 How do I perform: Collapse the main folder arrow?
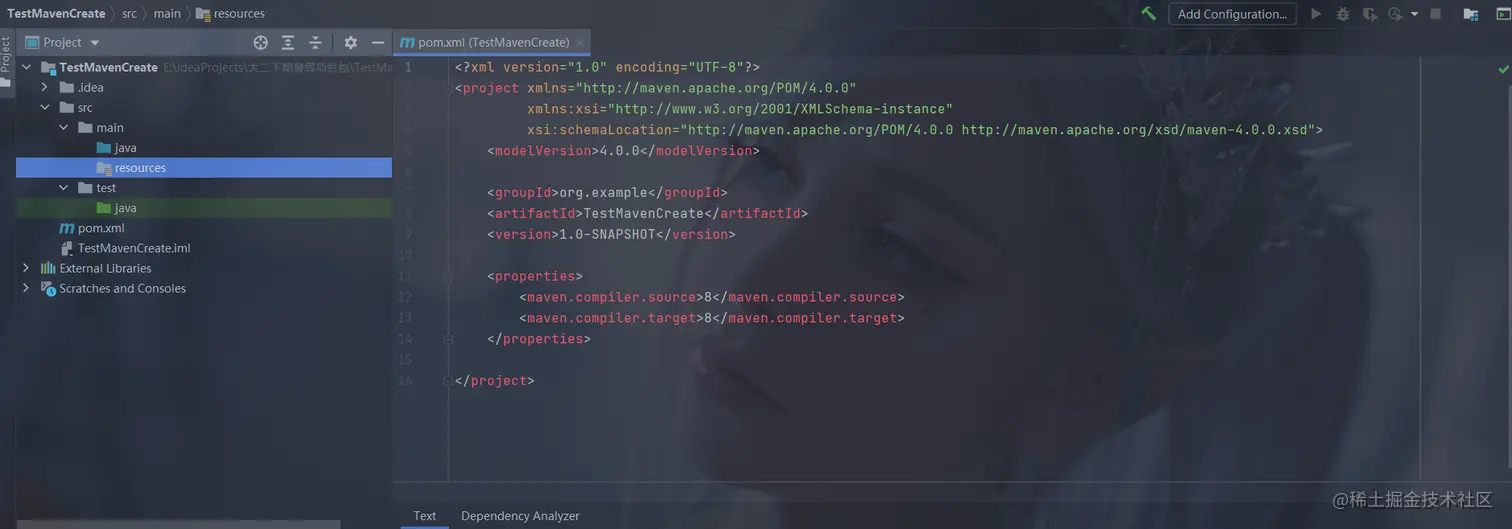[64, 127]
